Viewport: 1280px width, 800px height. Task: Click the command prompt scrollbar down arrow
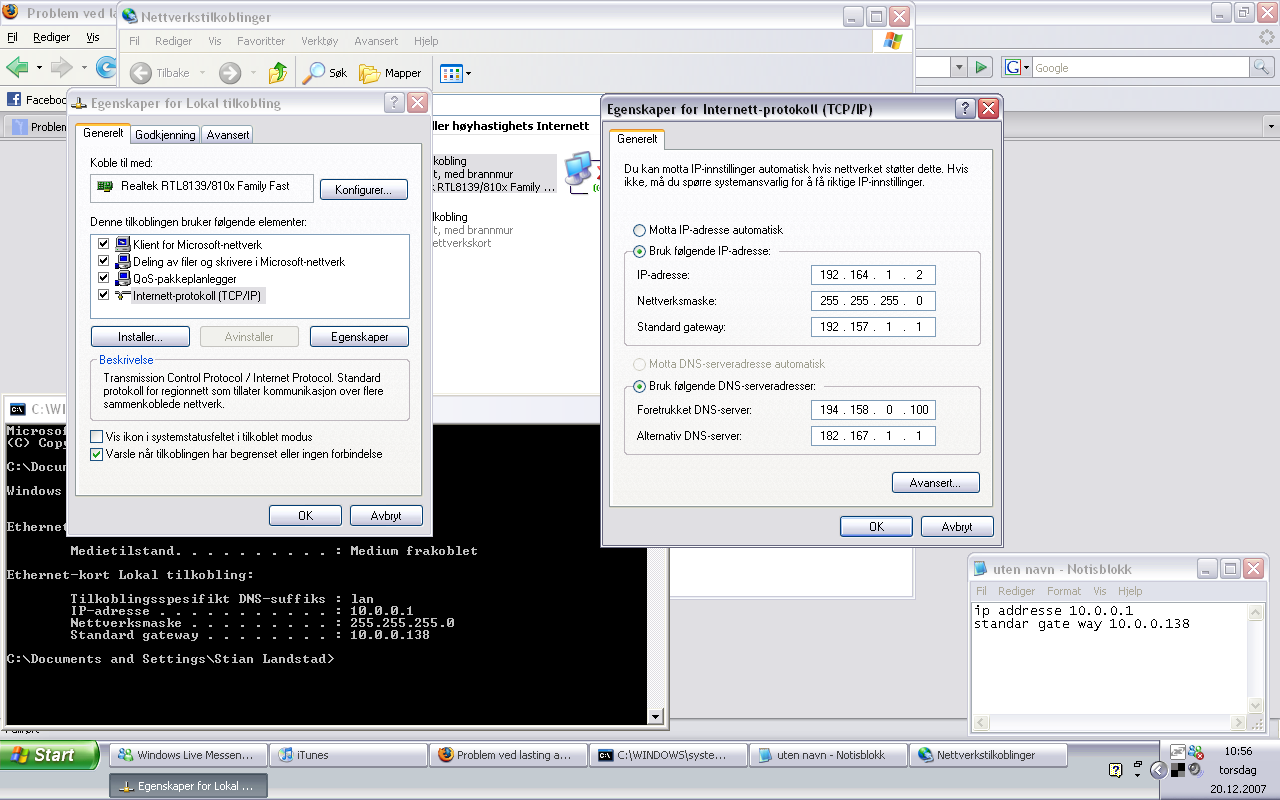[656, 716]
